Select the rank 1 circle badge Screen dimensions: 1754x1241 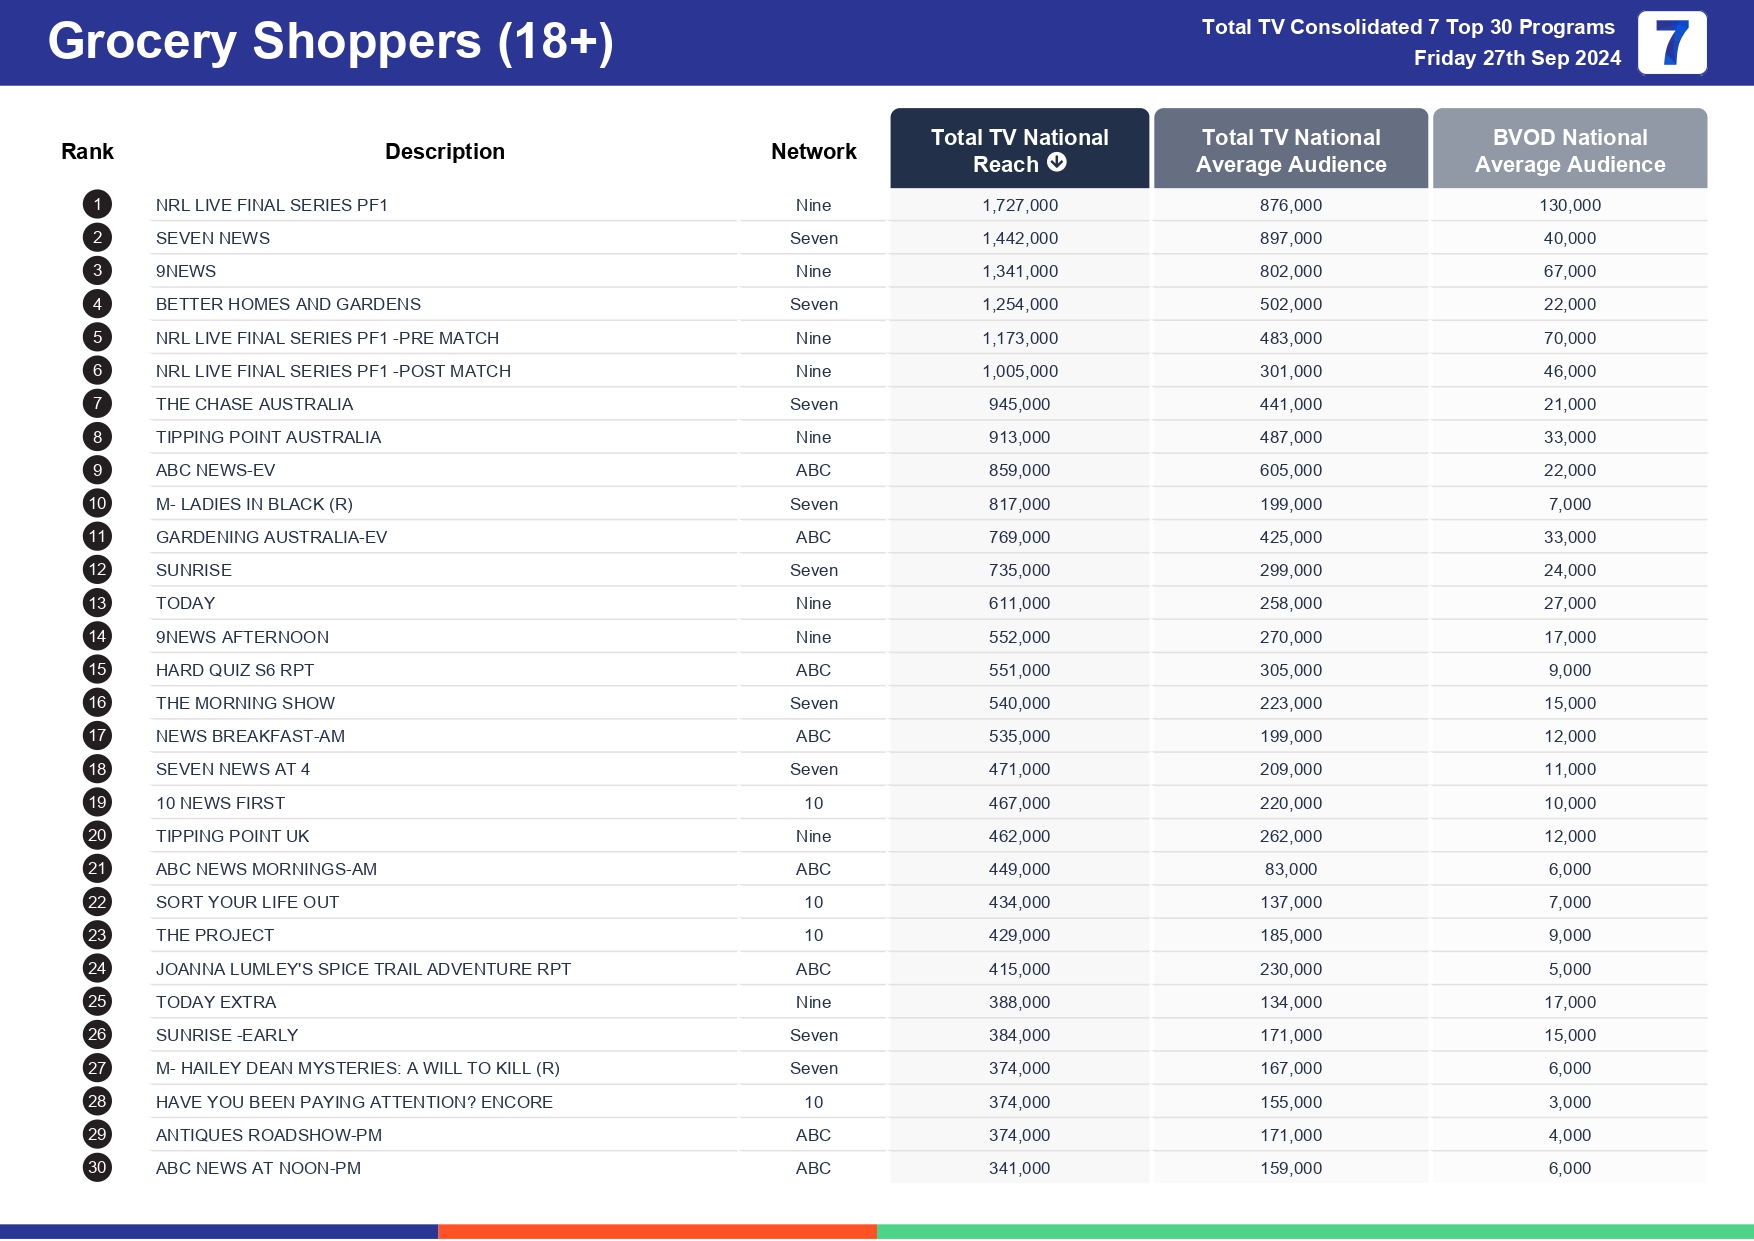97,205
